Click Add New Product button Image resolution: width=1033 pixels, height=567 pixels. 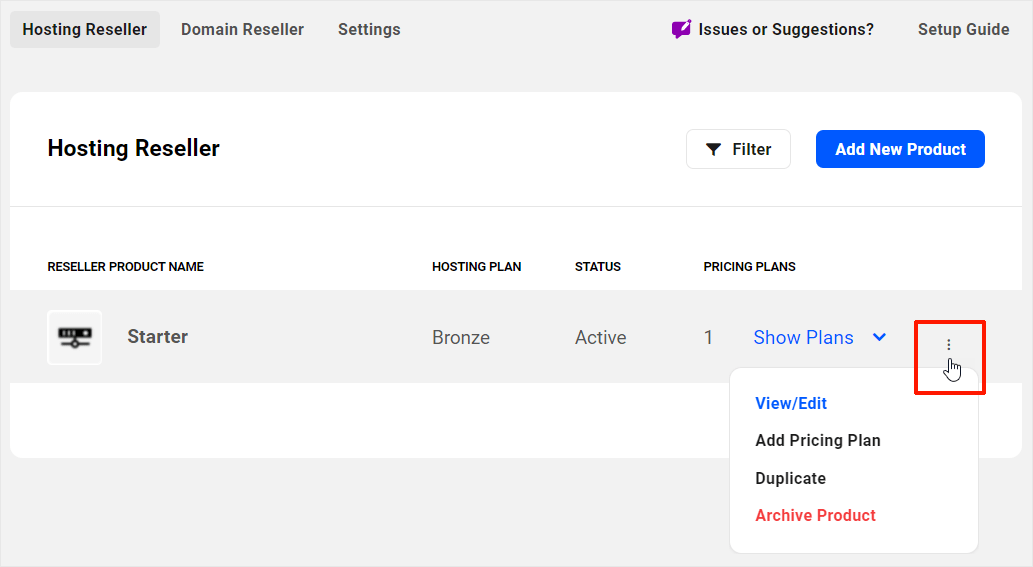point(900,149)
